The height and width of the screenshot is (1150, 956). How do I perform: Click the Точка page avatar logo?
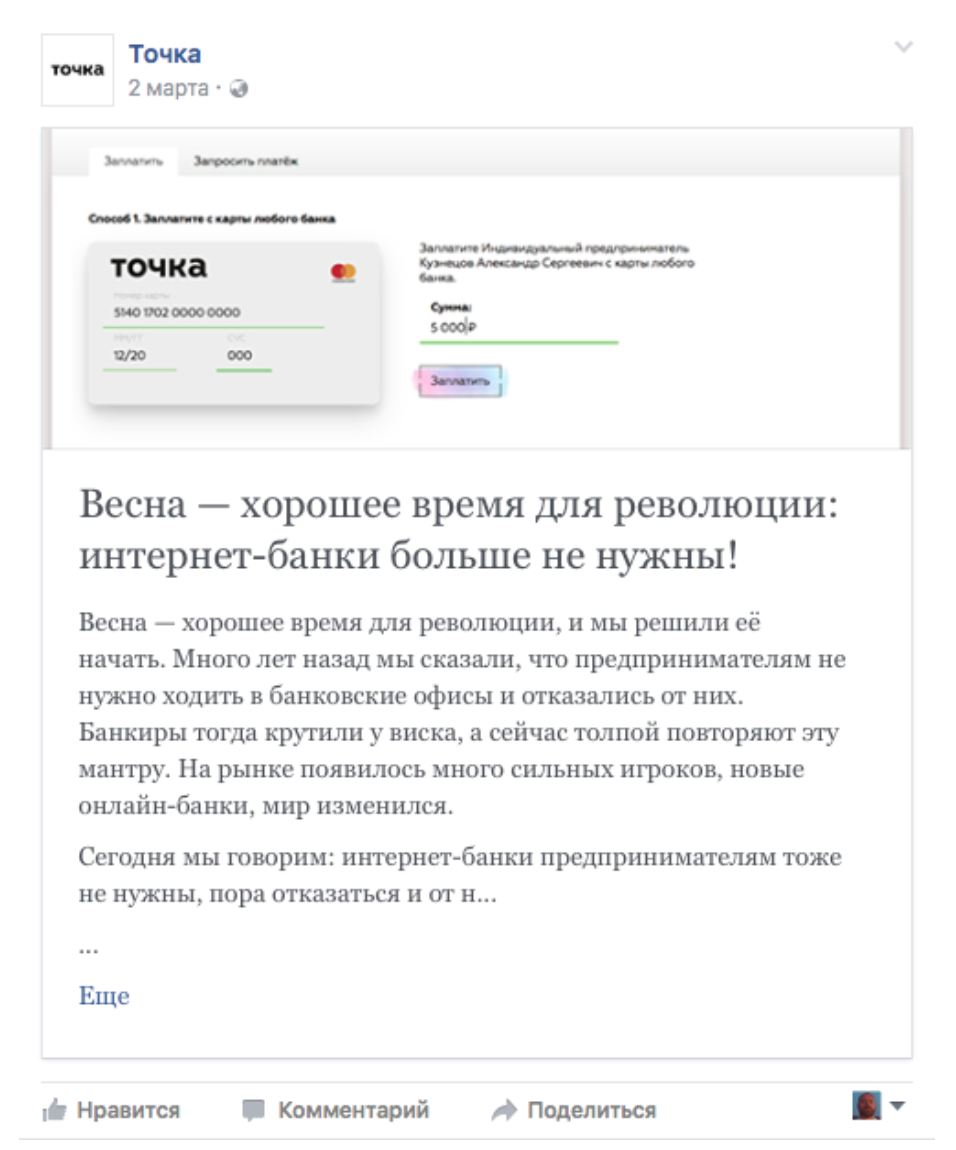click(x=77, y=70)
